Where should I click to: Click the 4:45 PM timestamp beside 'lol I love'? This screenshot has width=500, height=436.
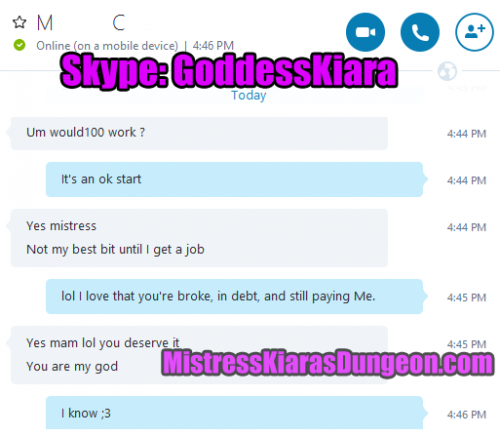(x=466, y=297)
